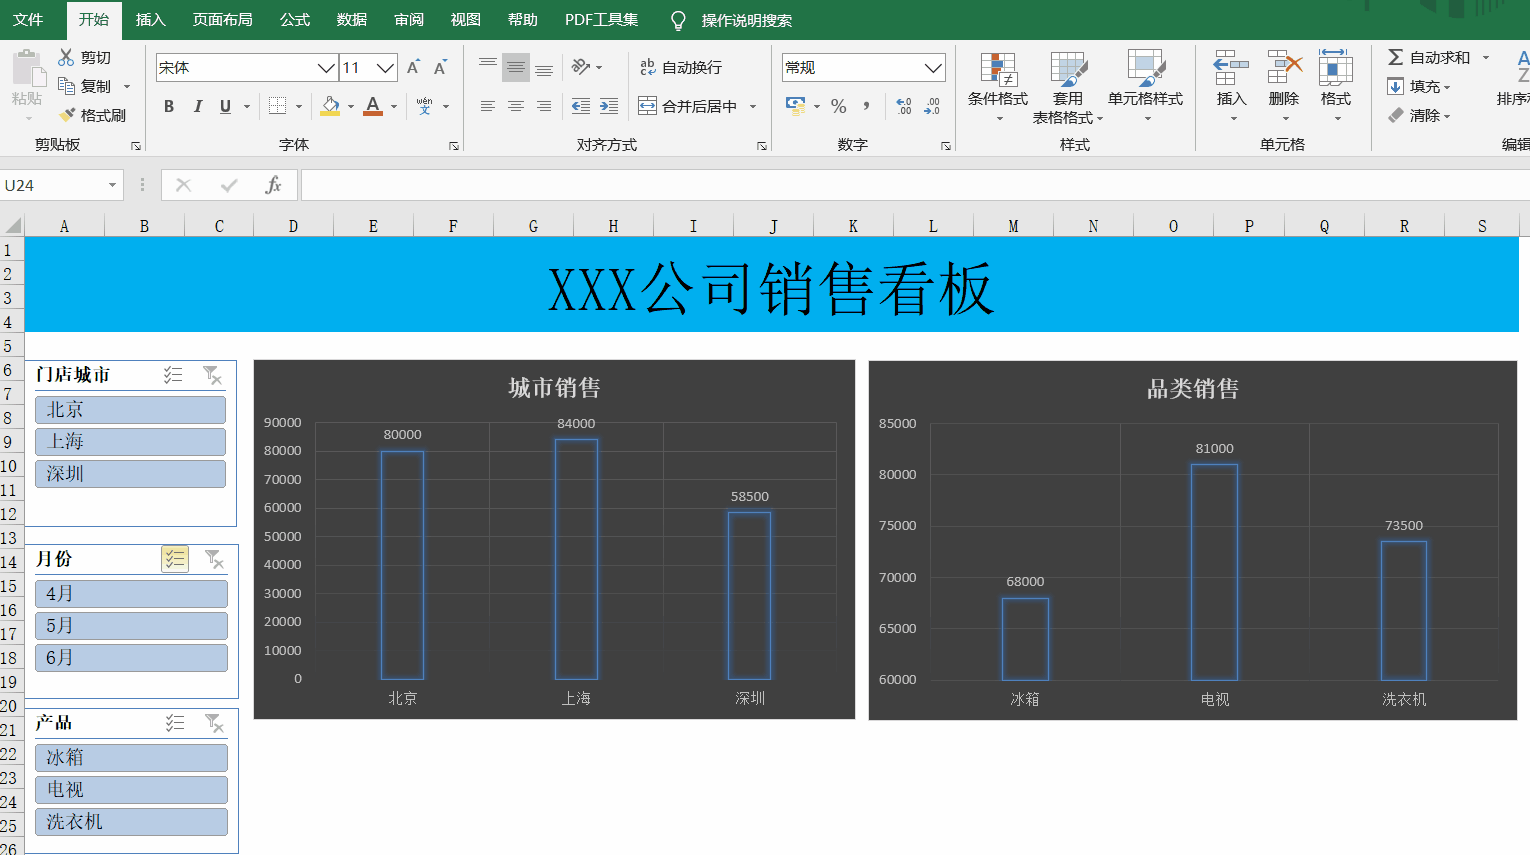This screenshot has height=855, width=1530.
Task: Click the text orientation icon
Action: click(x=581, y=67)
